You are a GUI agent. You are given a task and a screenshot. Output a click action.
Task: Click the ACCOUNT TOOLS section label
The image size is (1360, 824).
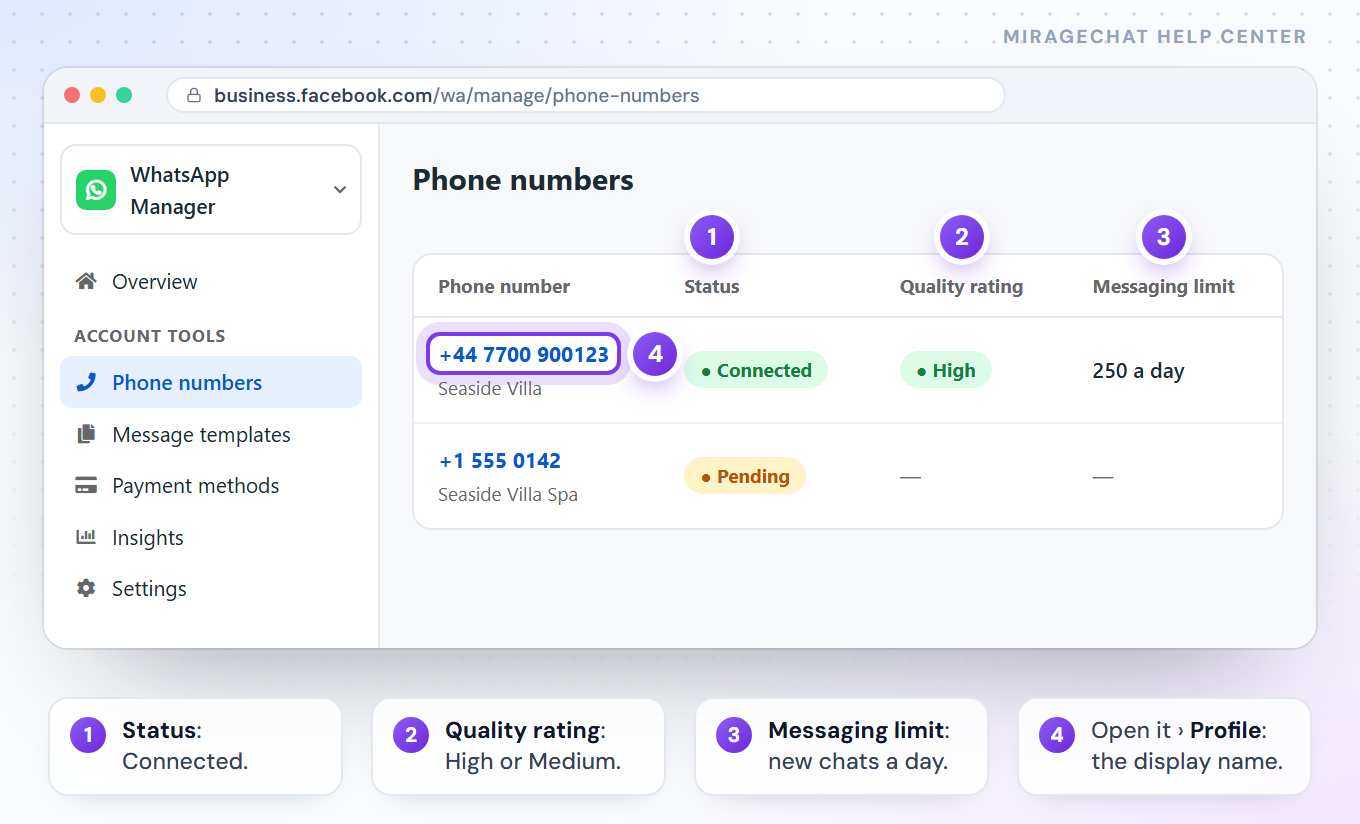tap(150, 336)
